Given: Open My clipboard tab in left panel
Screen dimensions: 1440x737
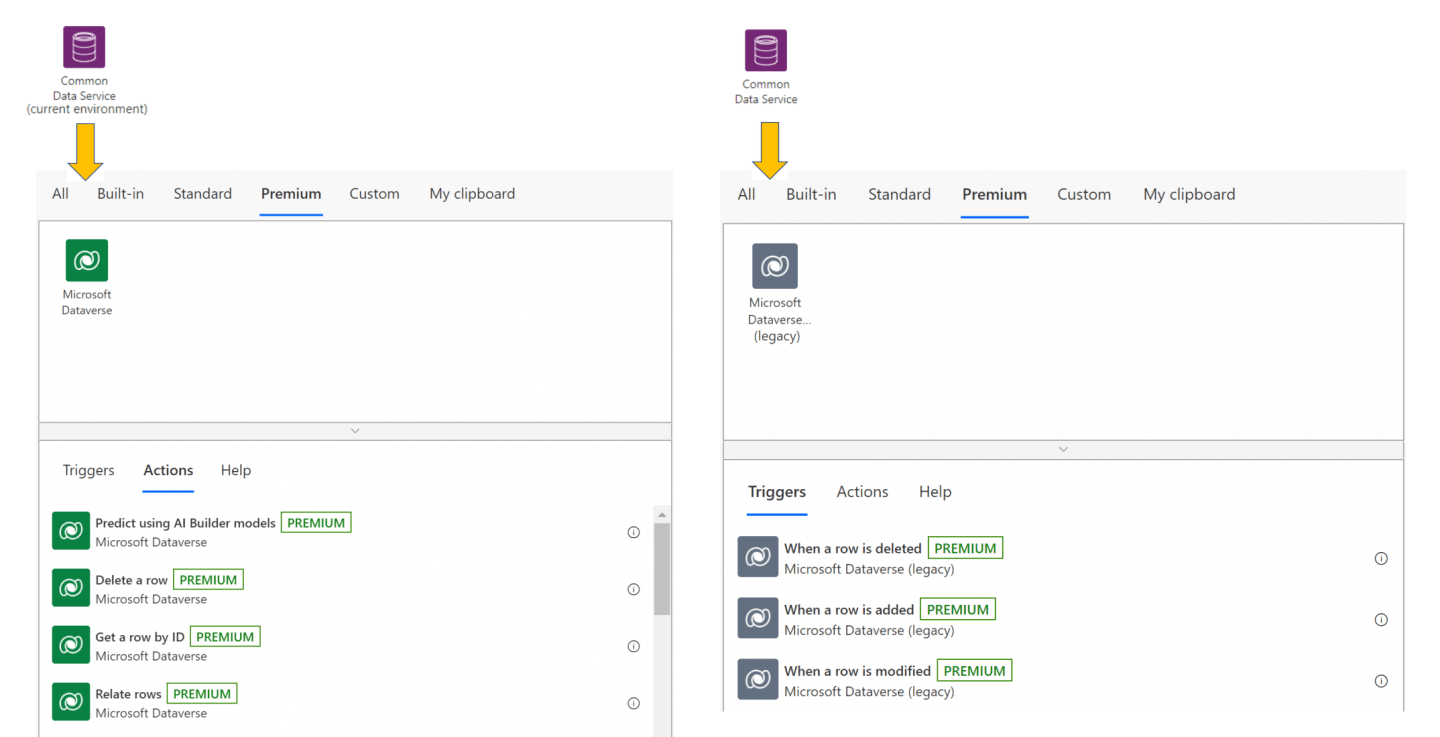Looking at the screenshot, I should click(472, 194).
